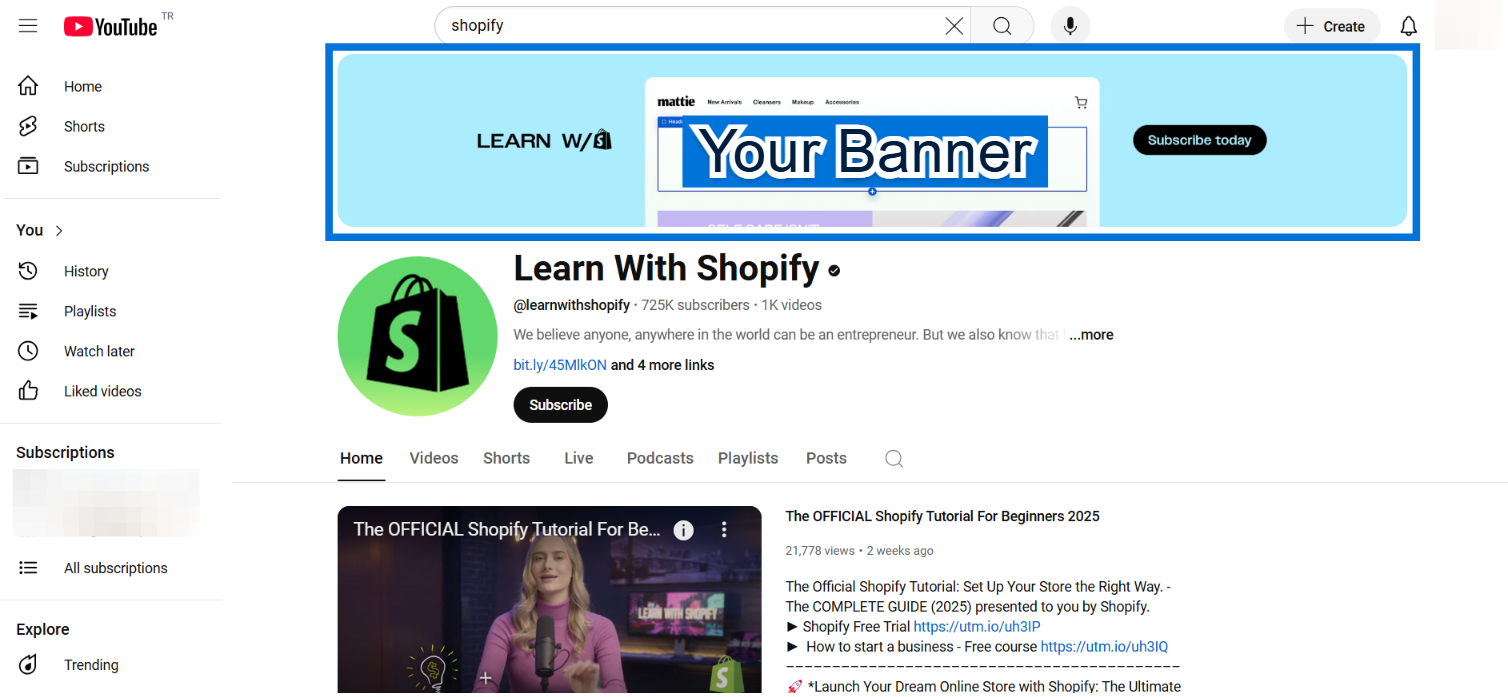Click the magnifier search button
The image size is (1508, 697).
click(x=1002, y=26)
